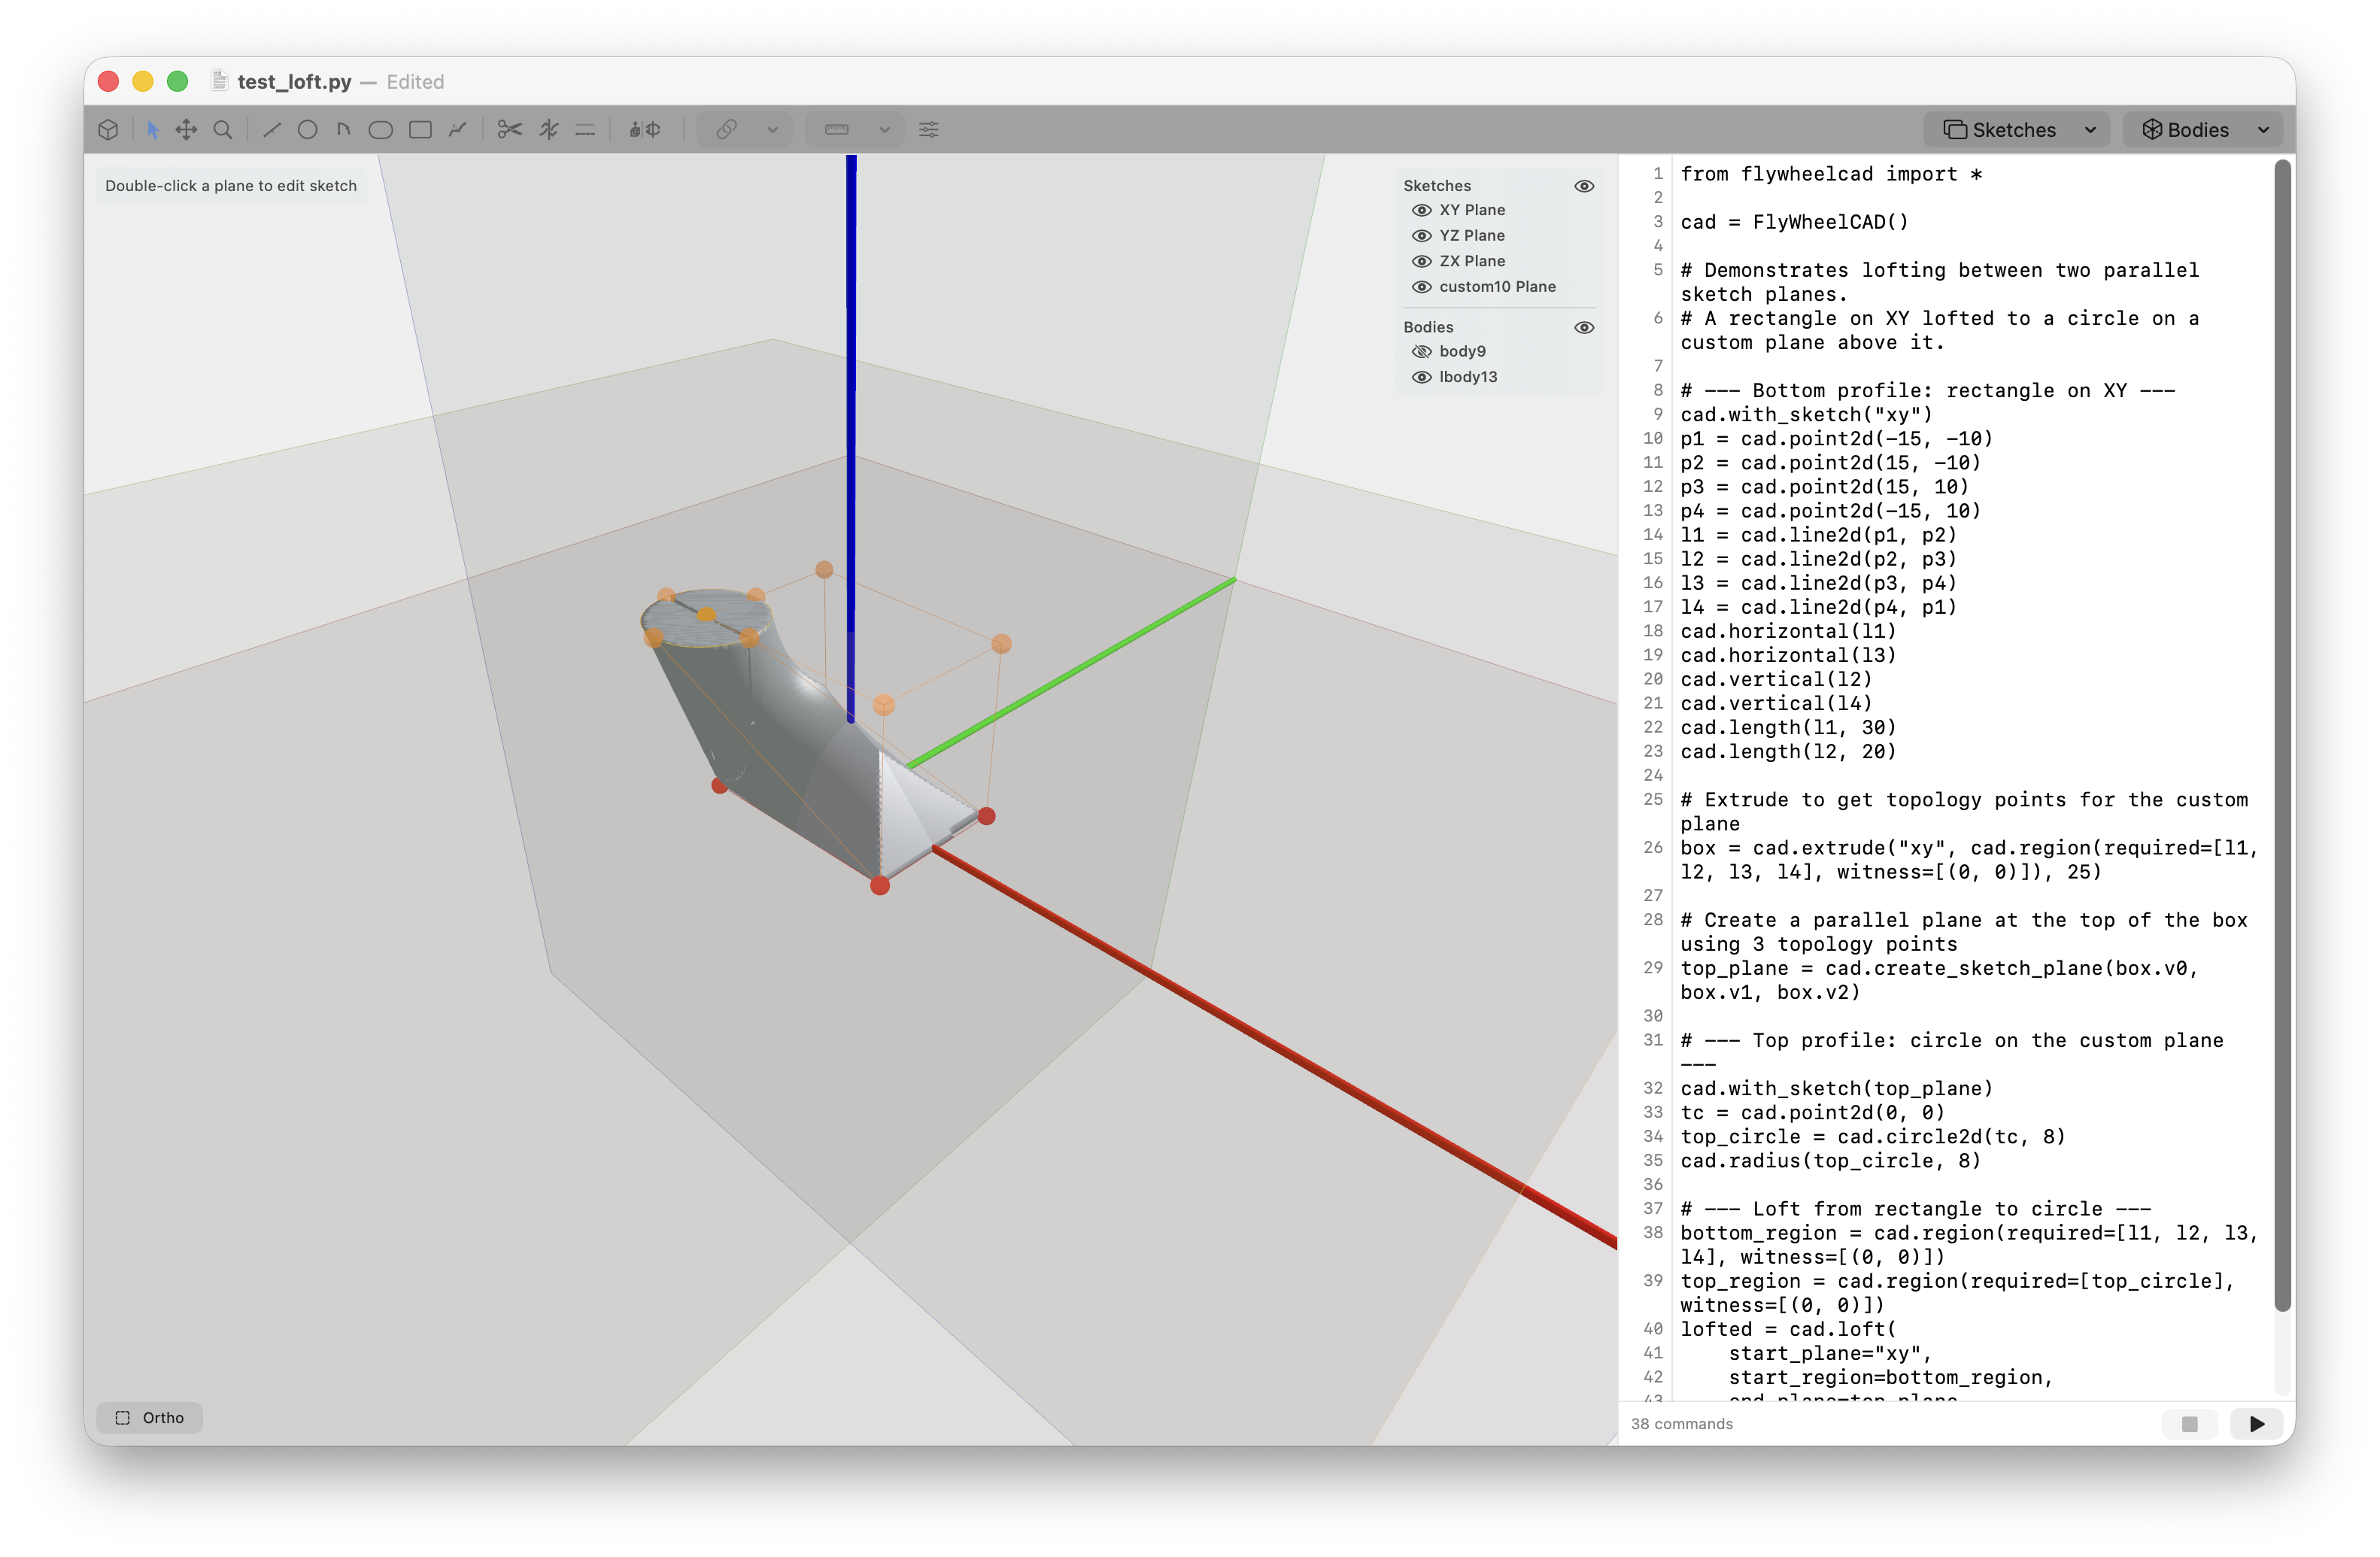Click the magnifier zoom tool
This screenshot has width=2380, height=1557.
pyautogui.click(x=223, y=130)
